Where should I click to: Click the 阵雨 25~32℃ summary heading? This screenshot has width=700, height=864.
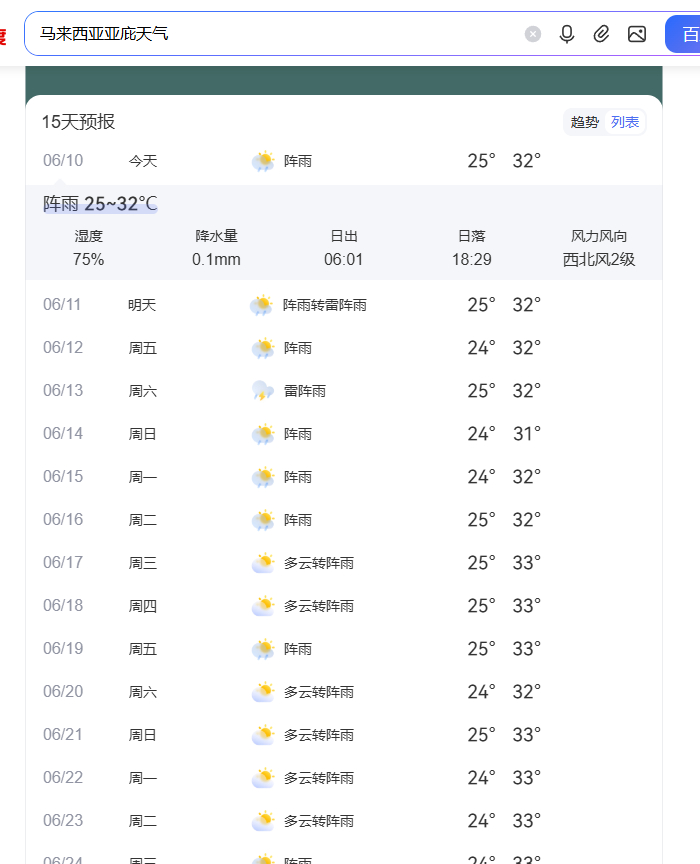tap(100, 204)
